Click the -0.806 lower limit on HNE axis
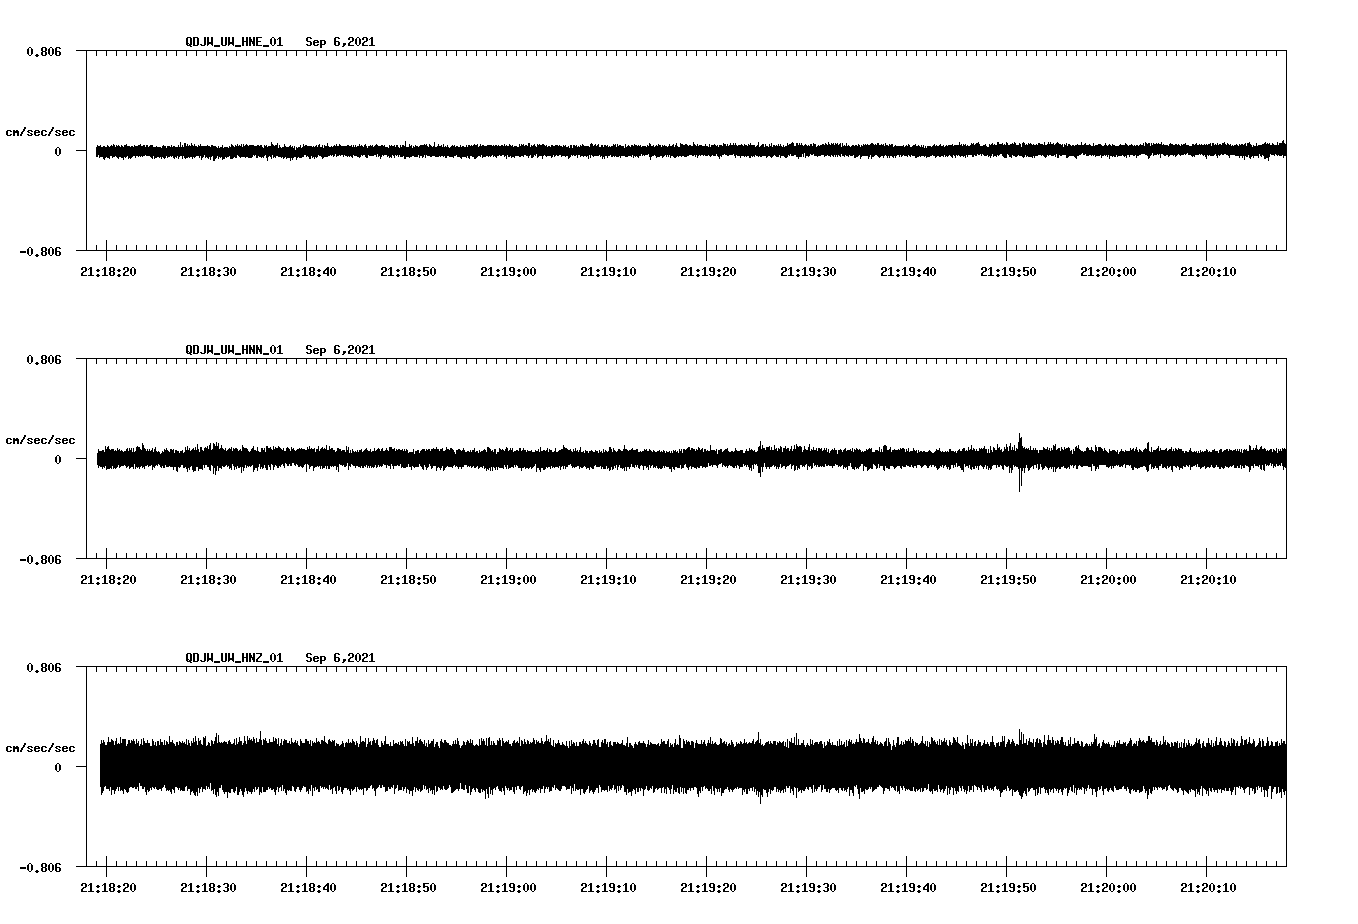 coord(40,251)
